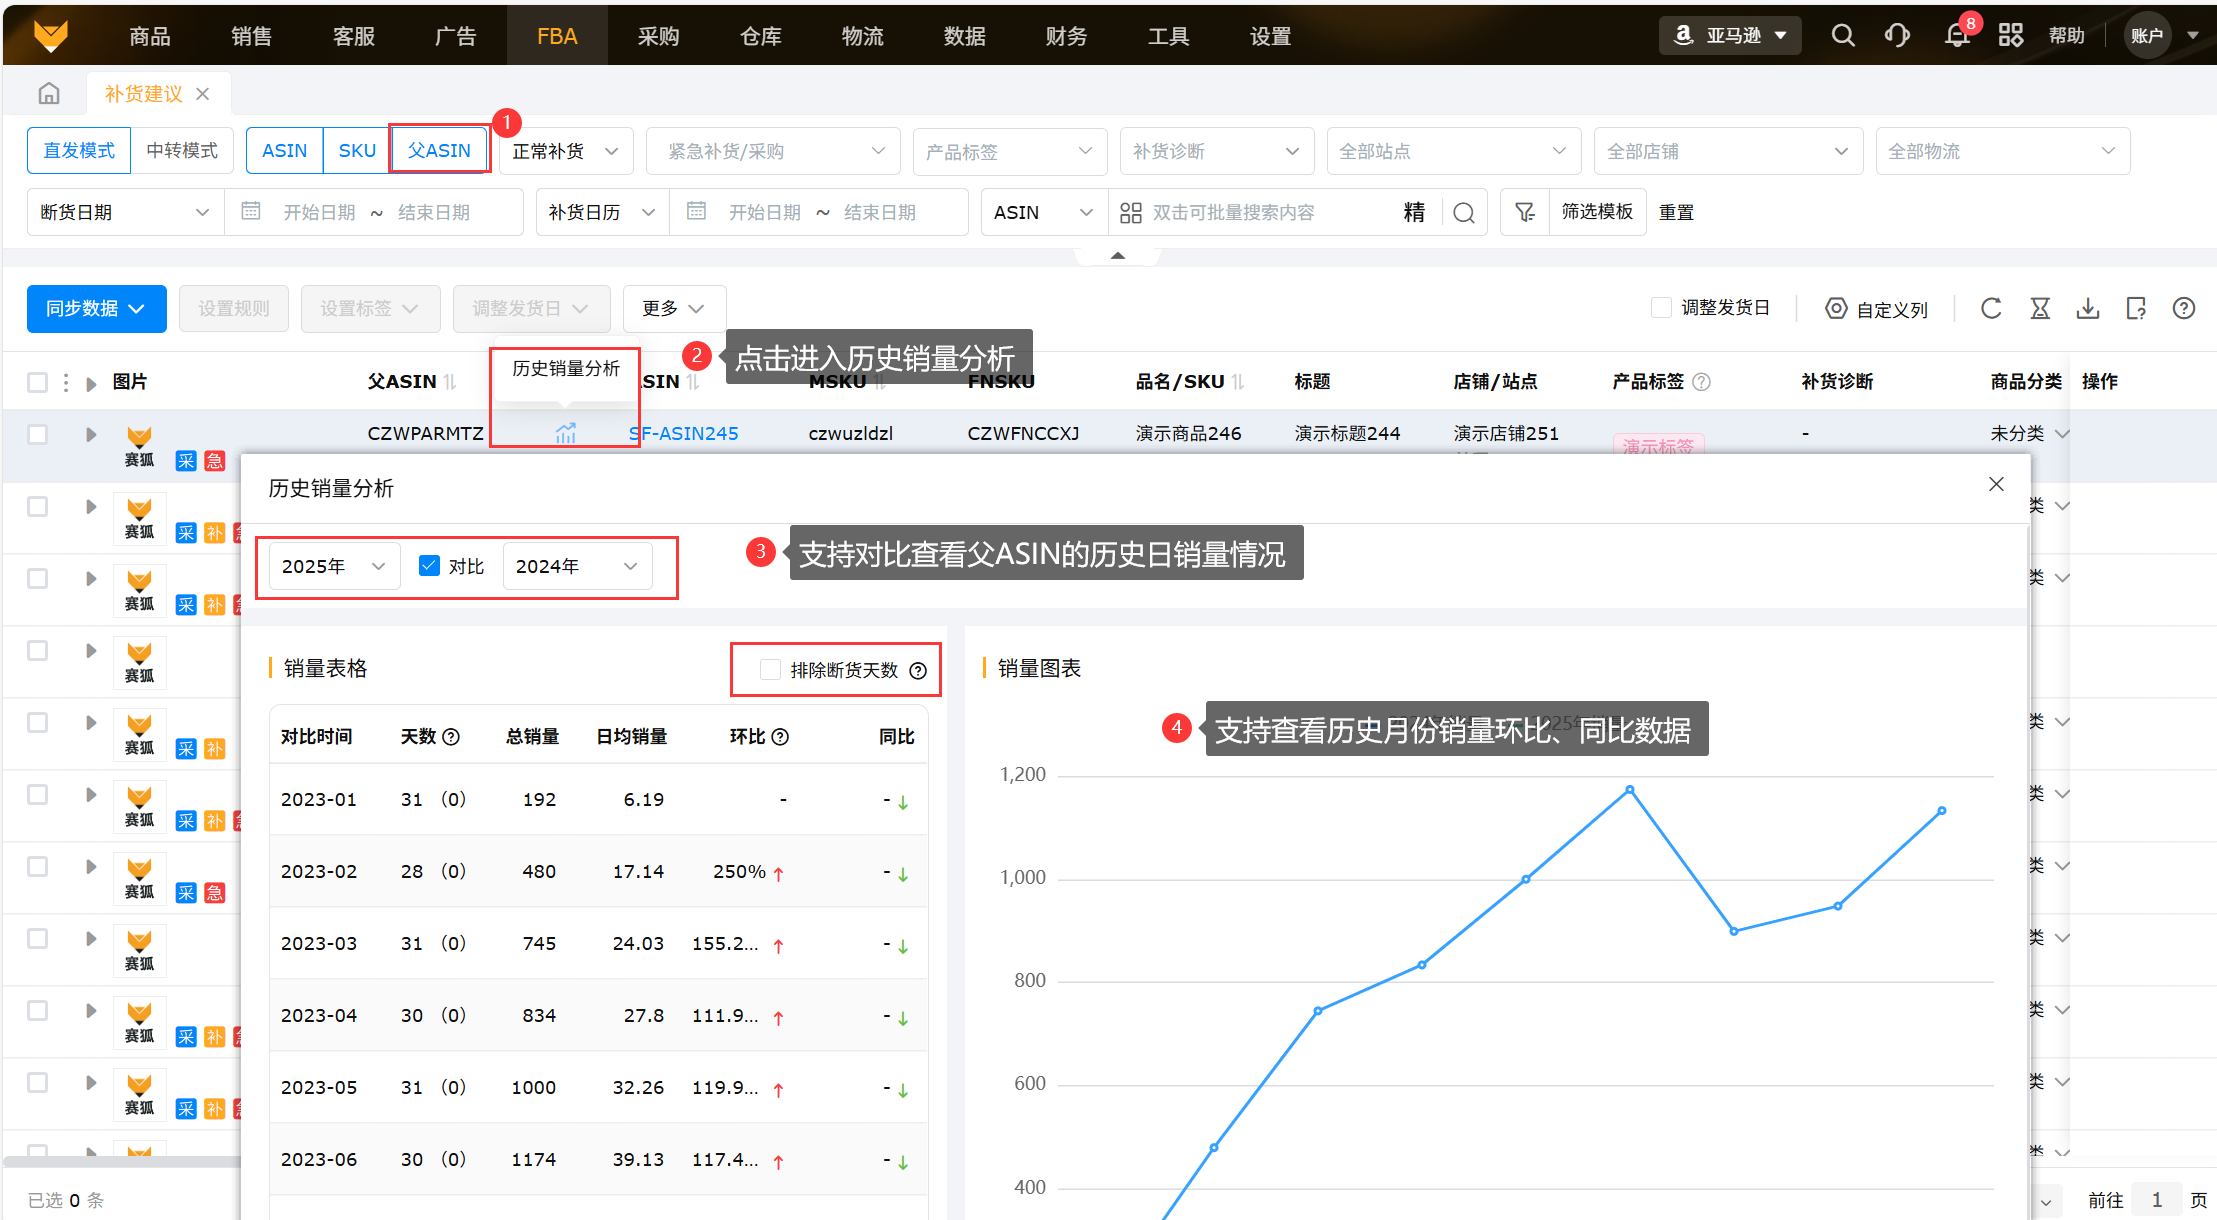This screenshot has height=1220, width=2217.
Task: Open the 数据 top menu
Action: 964,36
